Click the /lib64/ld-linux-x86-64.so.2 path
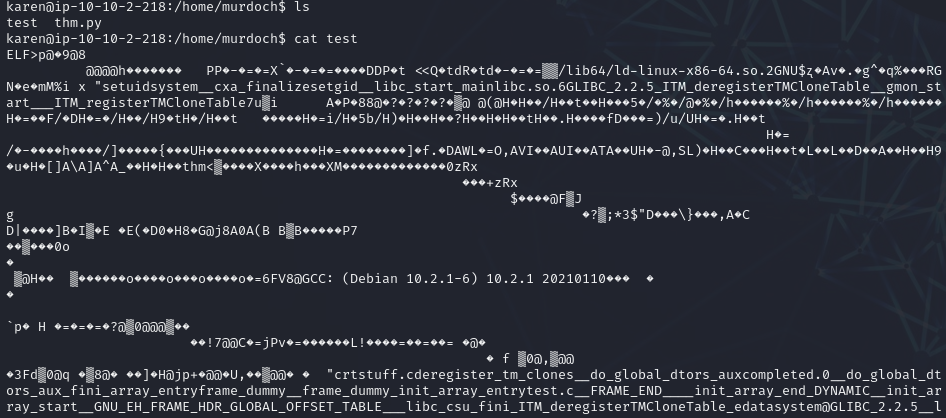Viewport: 946px width, 418px height. point(667,71)
